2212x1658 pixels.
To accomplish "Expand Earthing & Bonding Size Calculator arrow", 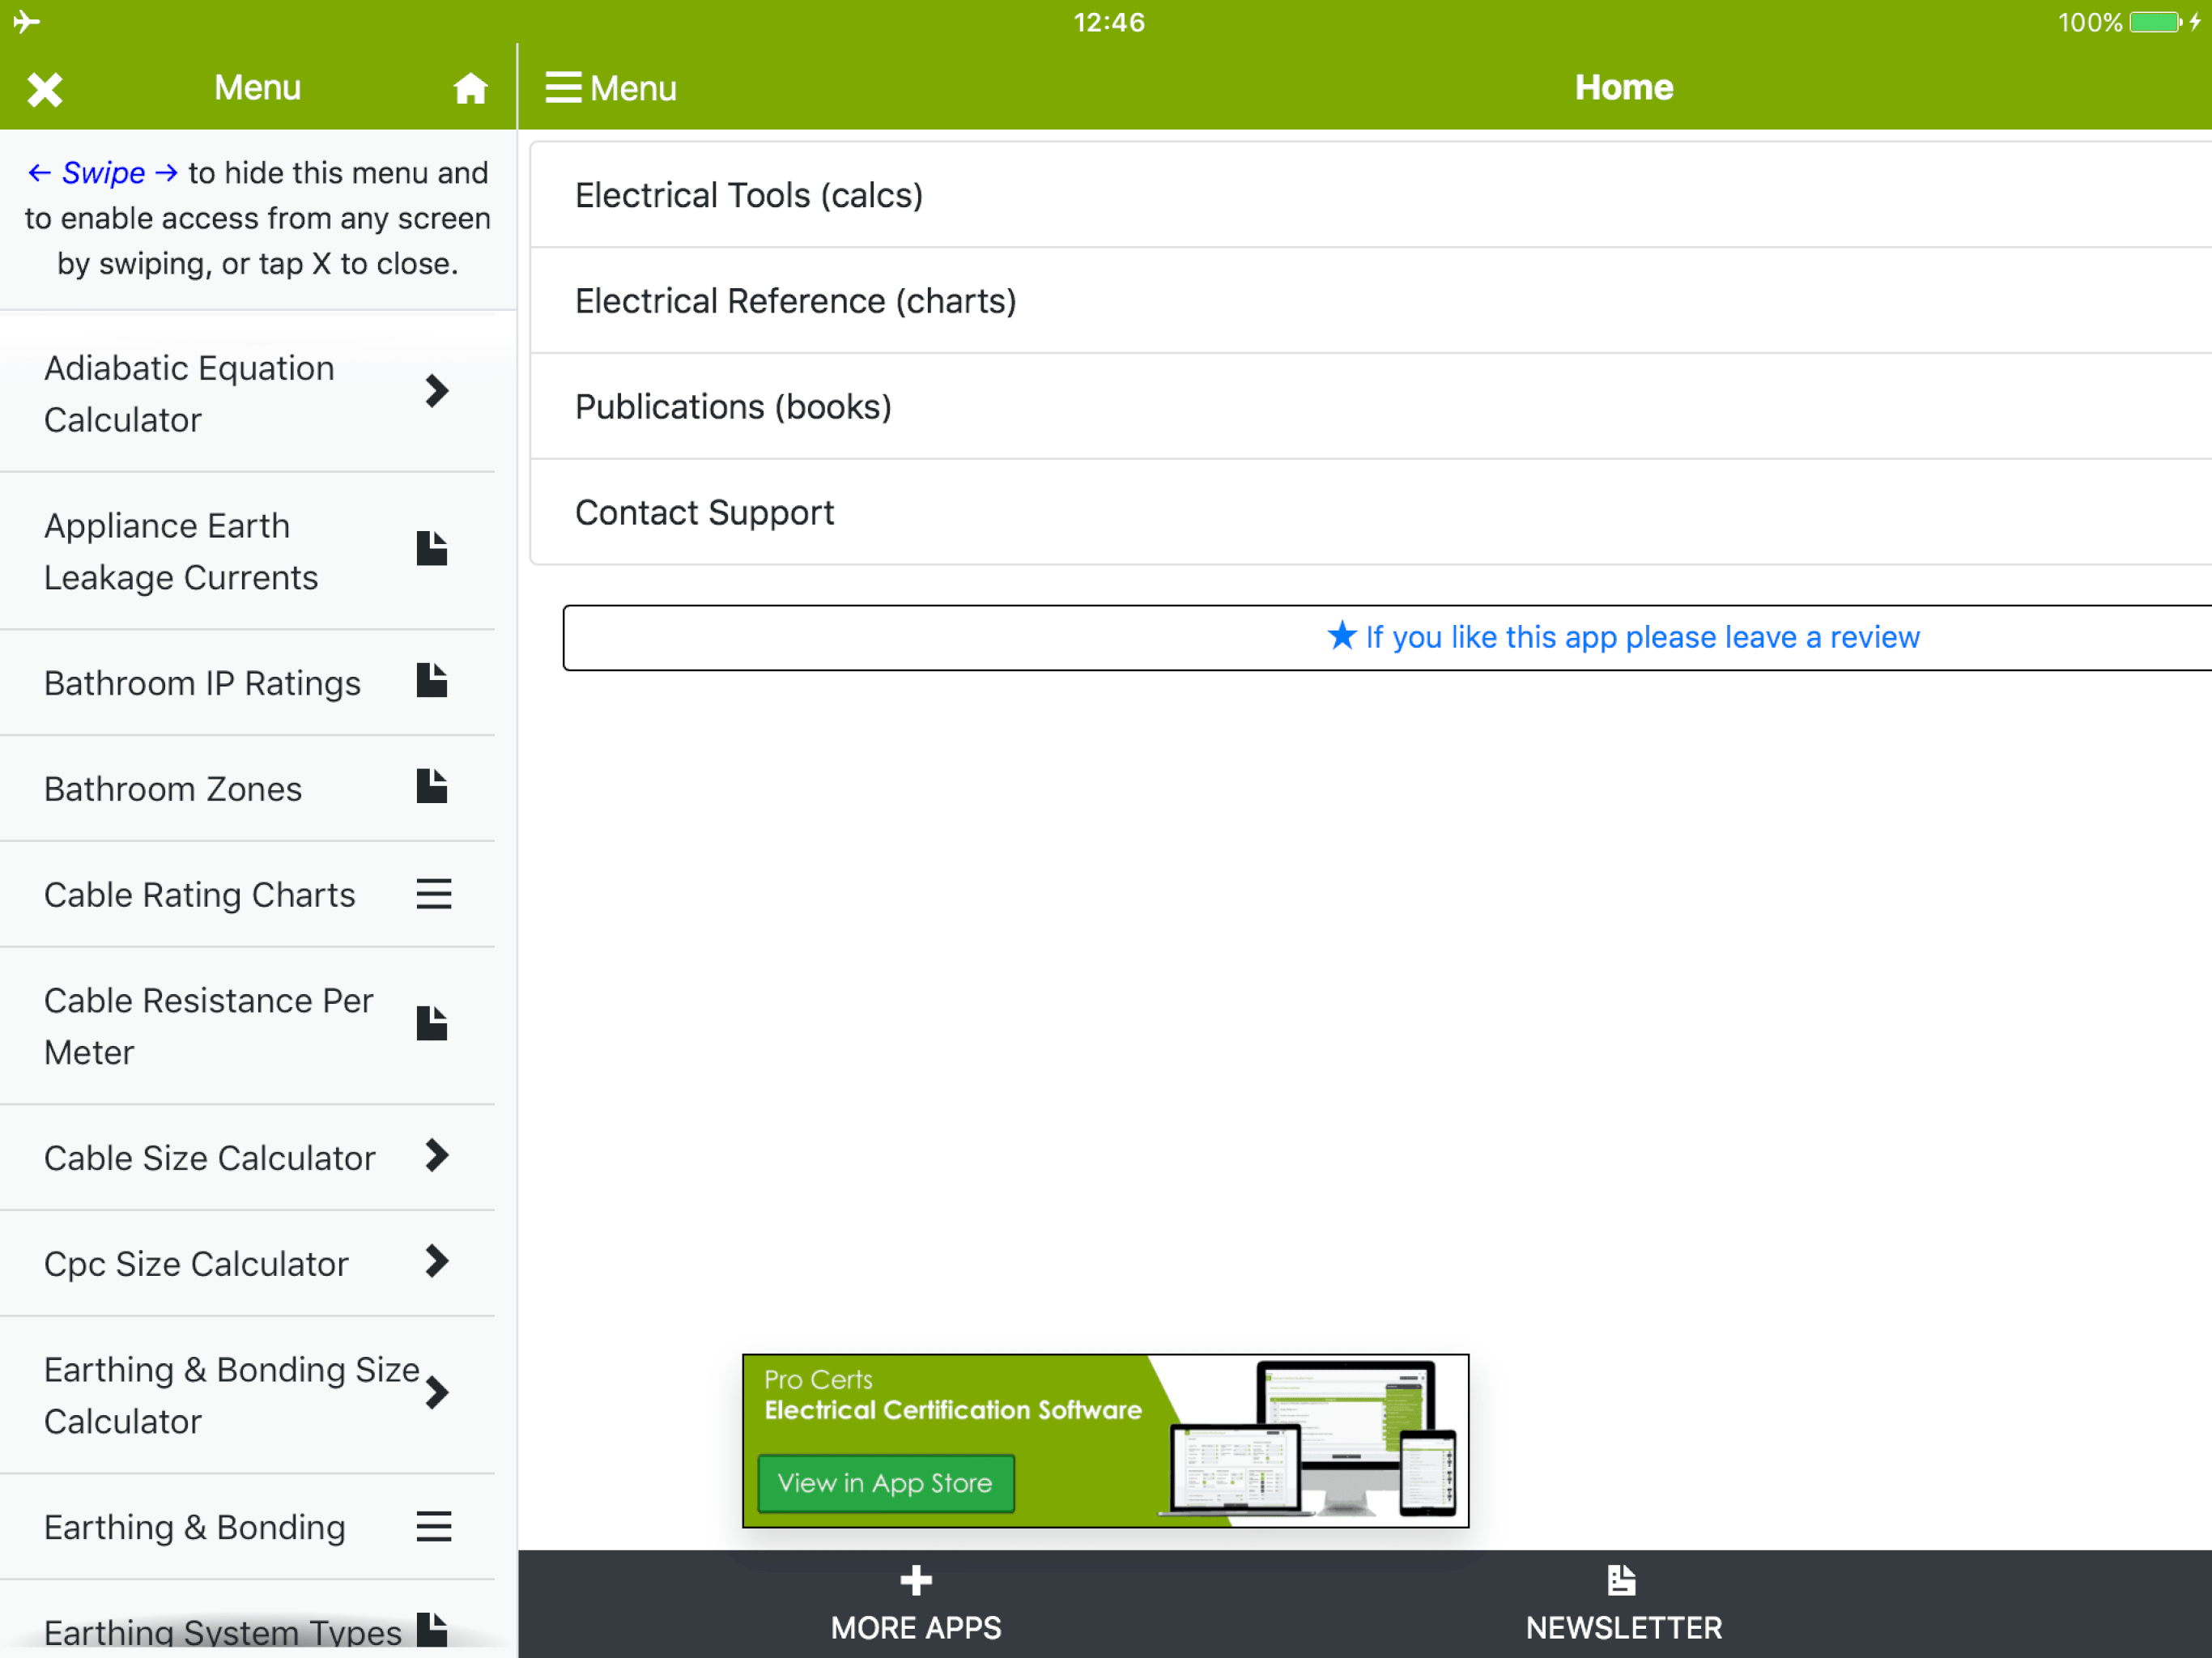I will (436, 1393).
